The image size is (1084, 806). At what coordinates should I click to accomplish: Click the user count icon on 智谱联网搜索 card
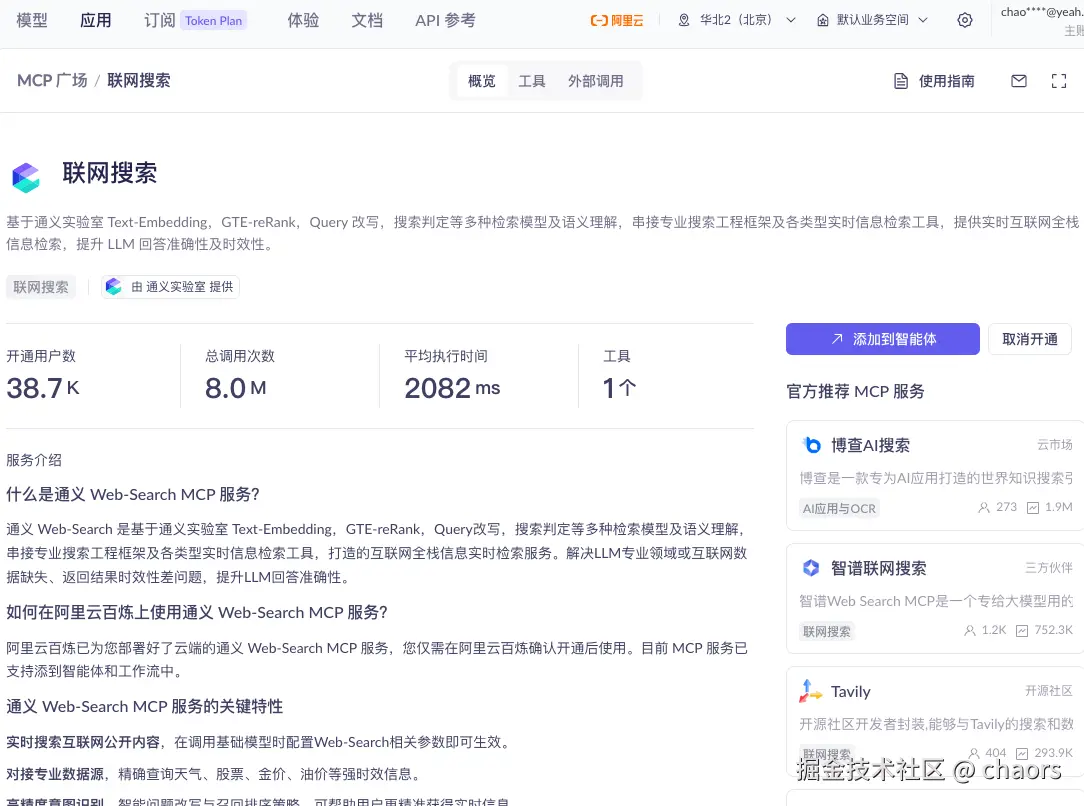point(970,630)
